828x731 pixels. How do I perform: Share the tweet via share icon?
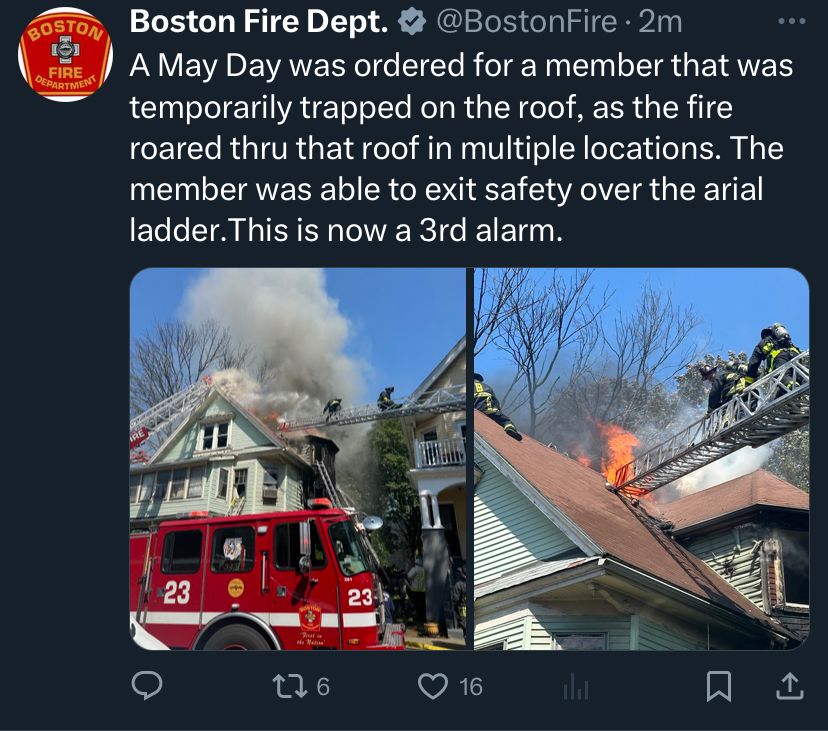click(789, 686)
